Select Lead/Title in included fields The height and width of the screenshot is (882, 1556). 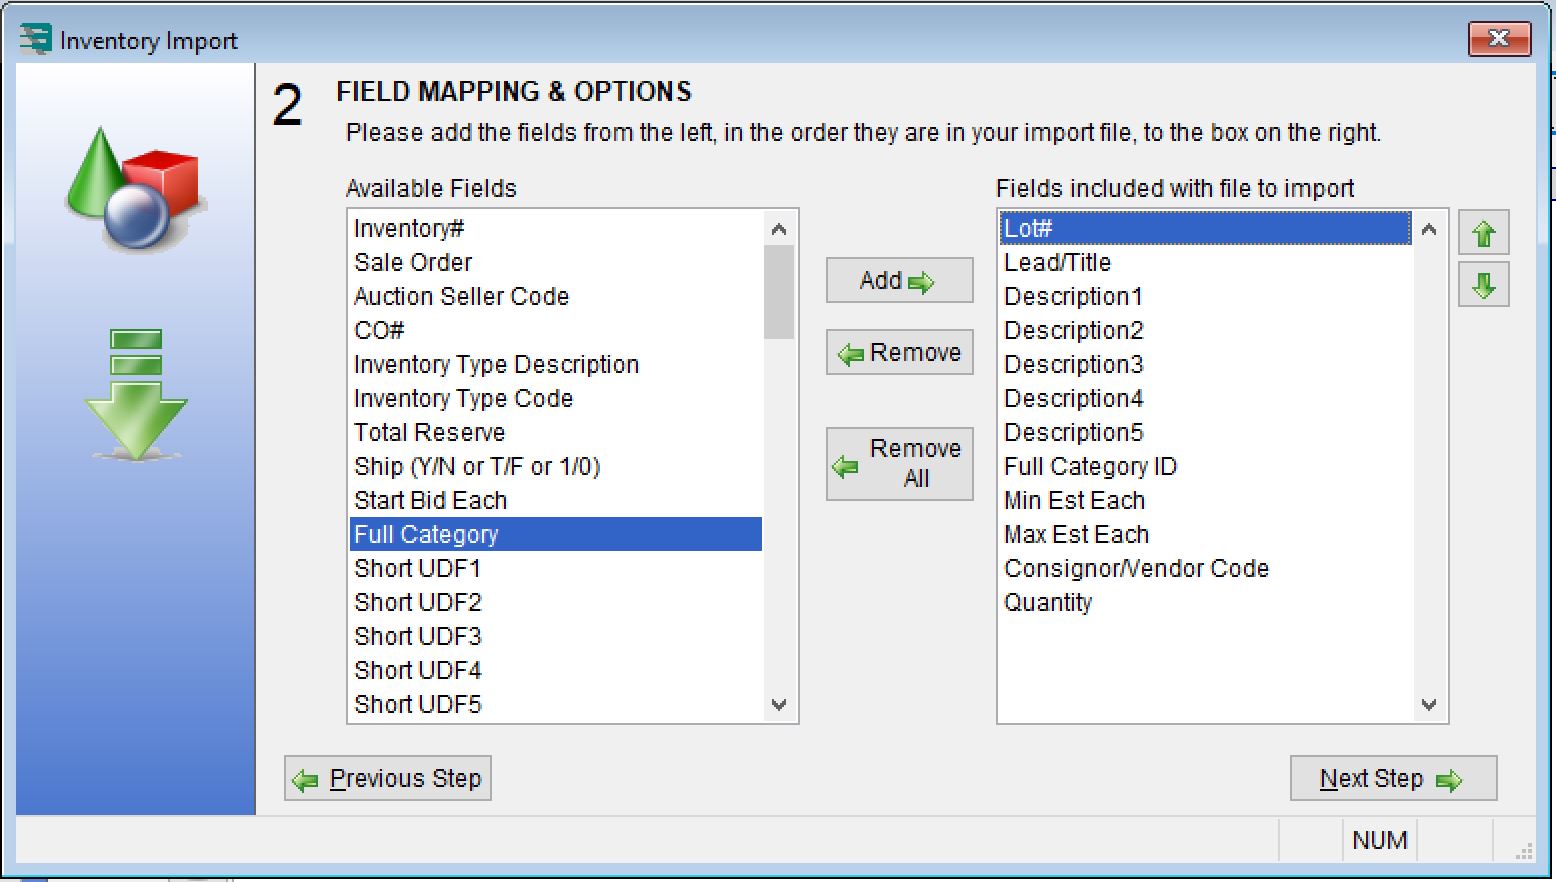[x=1206, y=263]
